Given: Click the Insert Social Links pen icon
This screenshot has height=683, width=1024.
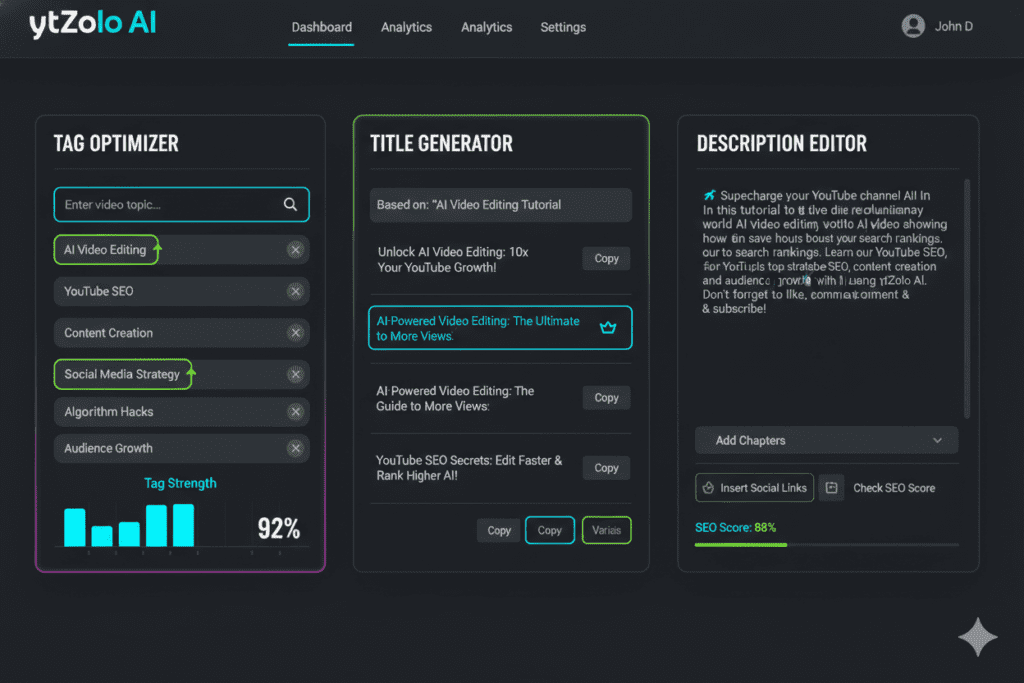Looking at the screenshot, I should pyautogui.click(x=710, y=487).
